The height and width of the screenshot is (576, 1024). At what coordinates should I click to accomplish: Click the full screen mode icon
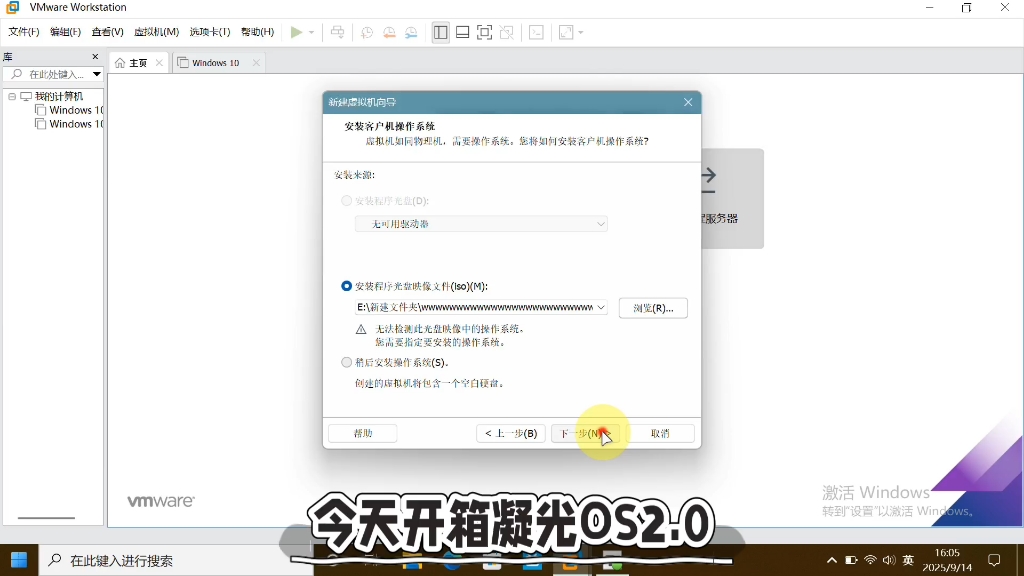pyautogui.click(x=485, y=32)
